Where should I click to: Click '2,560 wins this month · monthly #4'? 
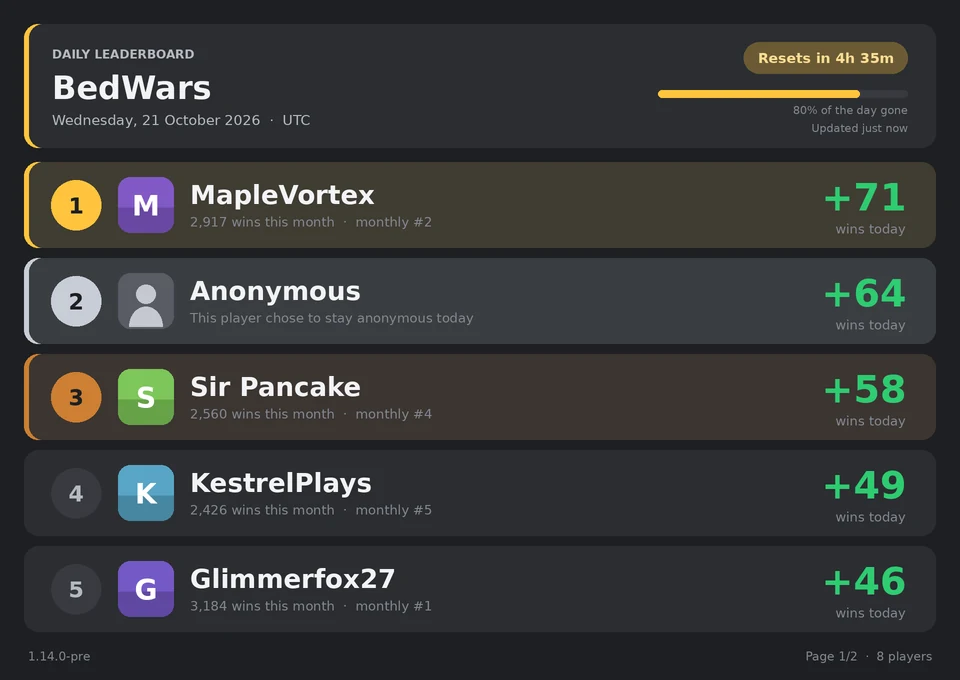pyautogui.click(x=311, y=414)
